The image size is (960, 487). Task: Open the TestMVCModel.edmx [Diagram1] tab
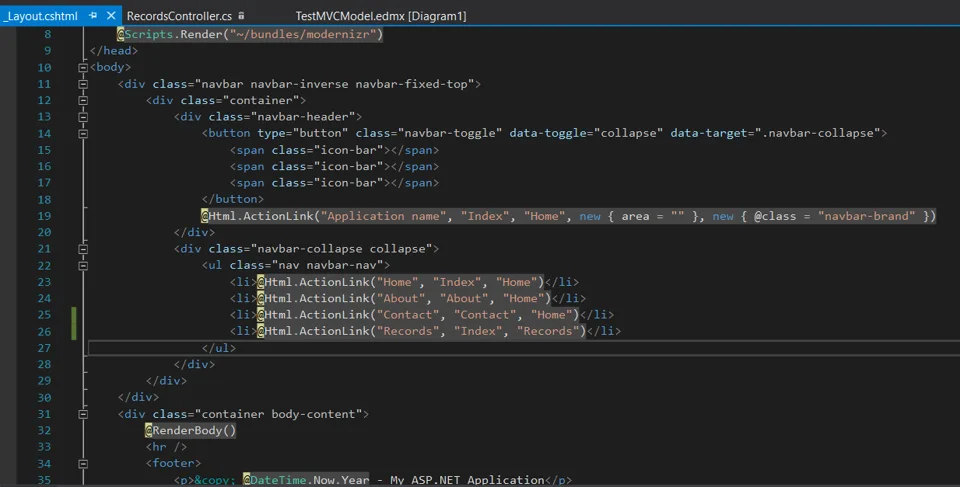381,16
